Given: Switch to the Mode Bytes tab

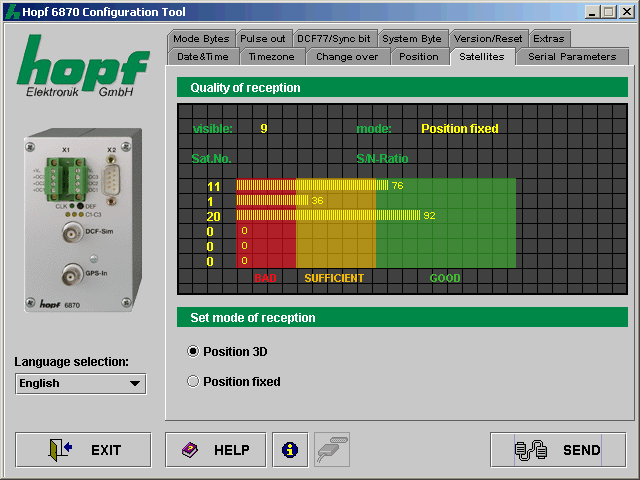Looking at the screenshot, I should tap(201, 38).
